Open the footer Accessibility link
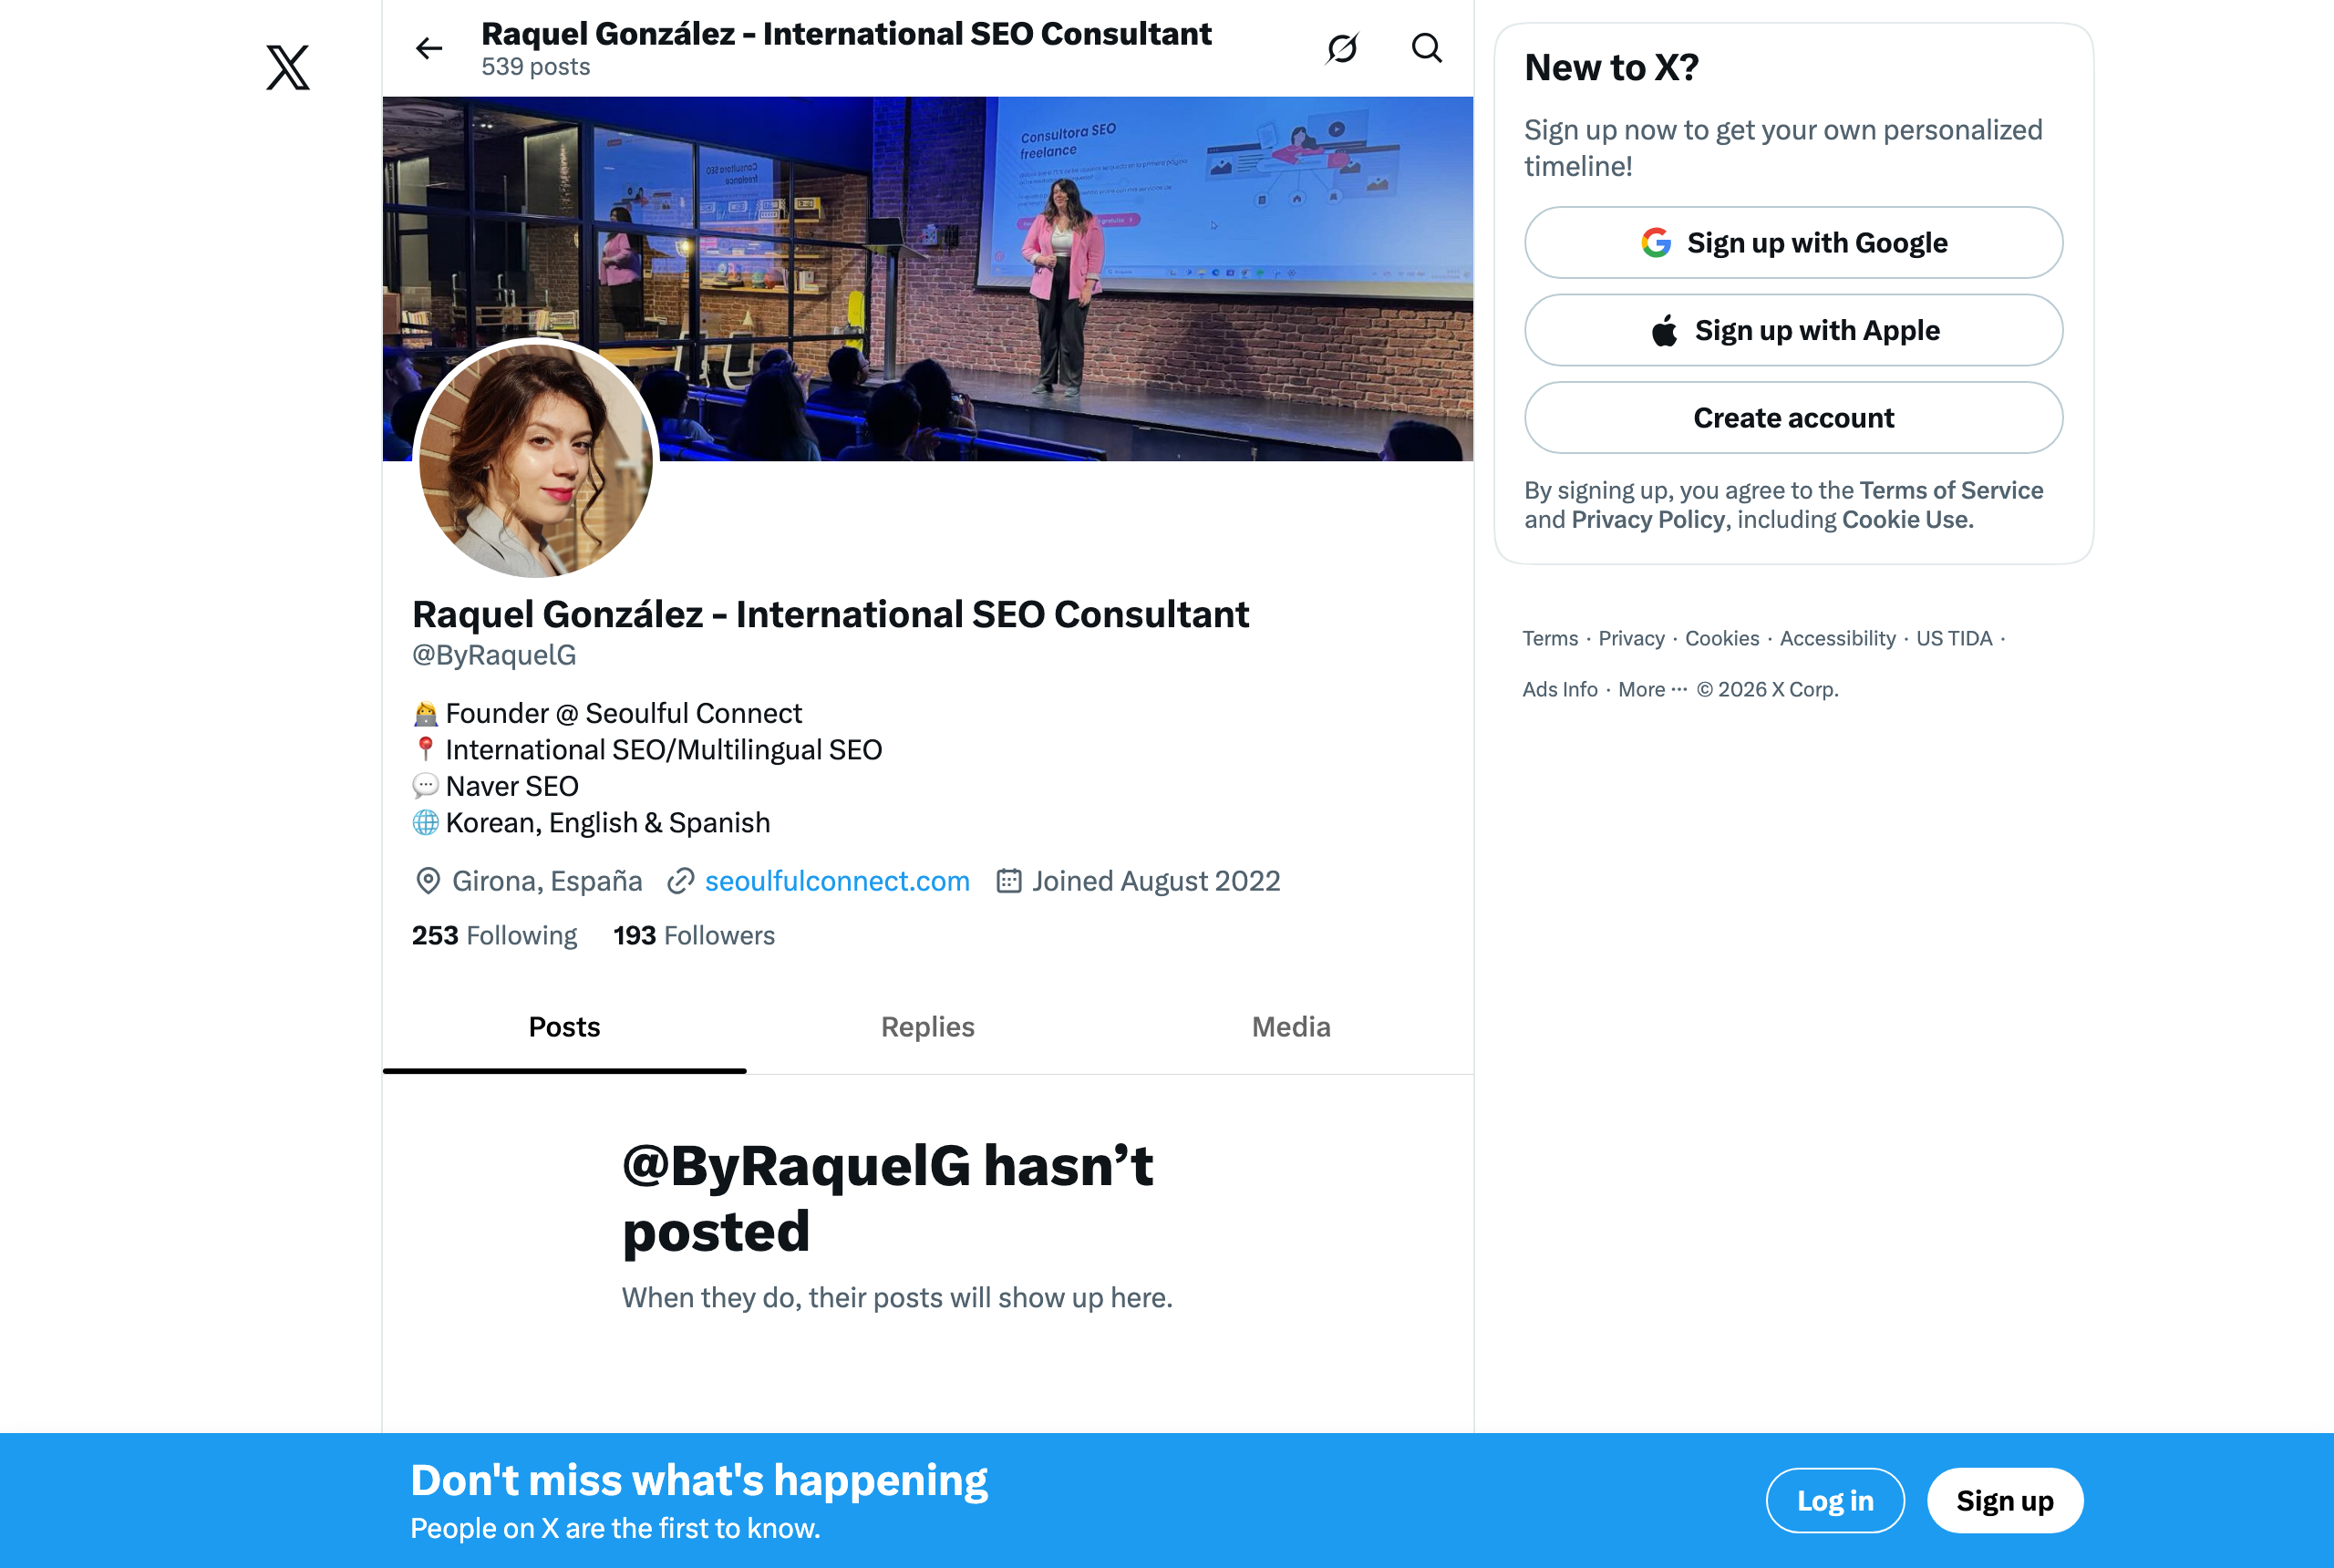Image resolution: width=2334 pixels, height=1568 pixels. [1837, 638]
